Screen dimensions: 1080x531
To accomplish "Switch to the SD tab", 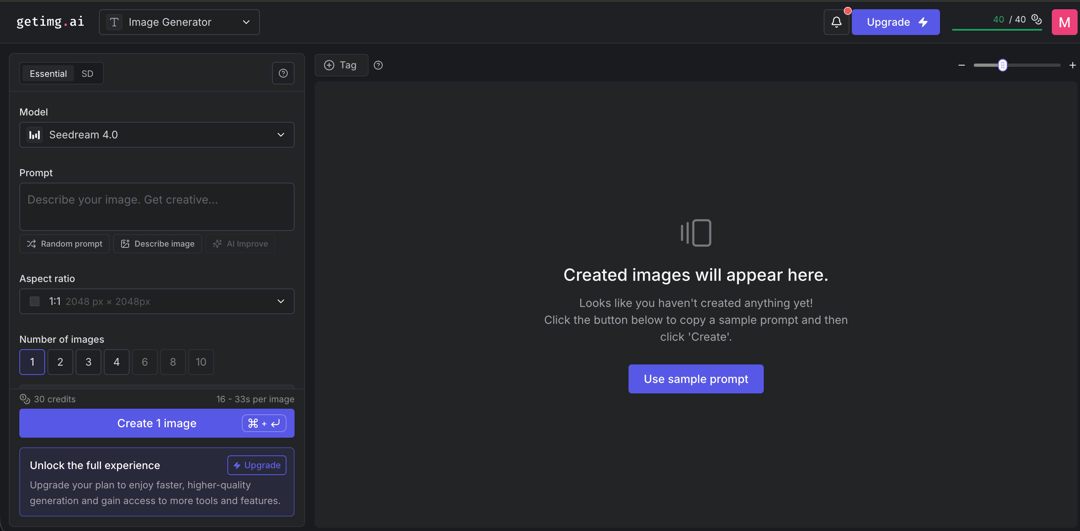I will [x=87, y=74].
